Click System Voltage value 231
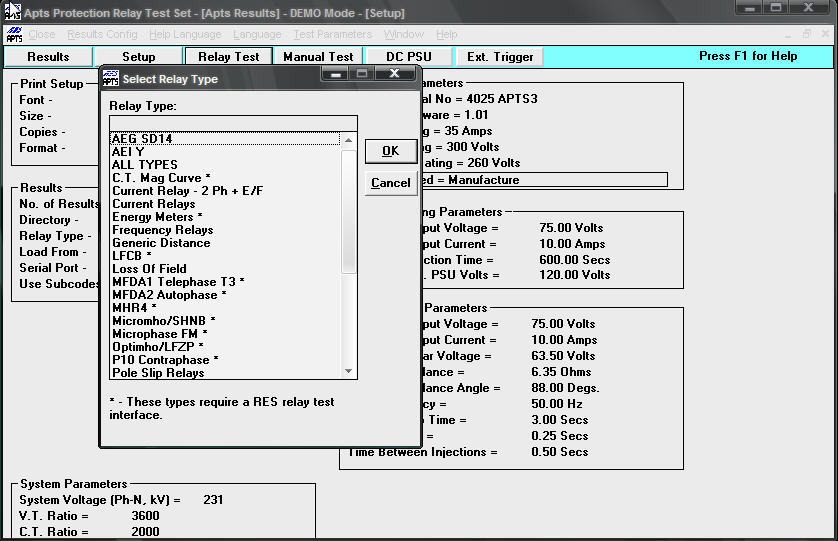Viewport: 838px width, 541px height. point(213,500)
